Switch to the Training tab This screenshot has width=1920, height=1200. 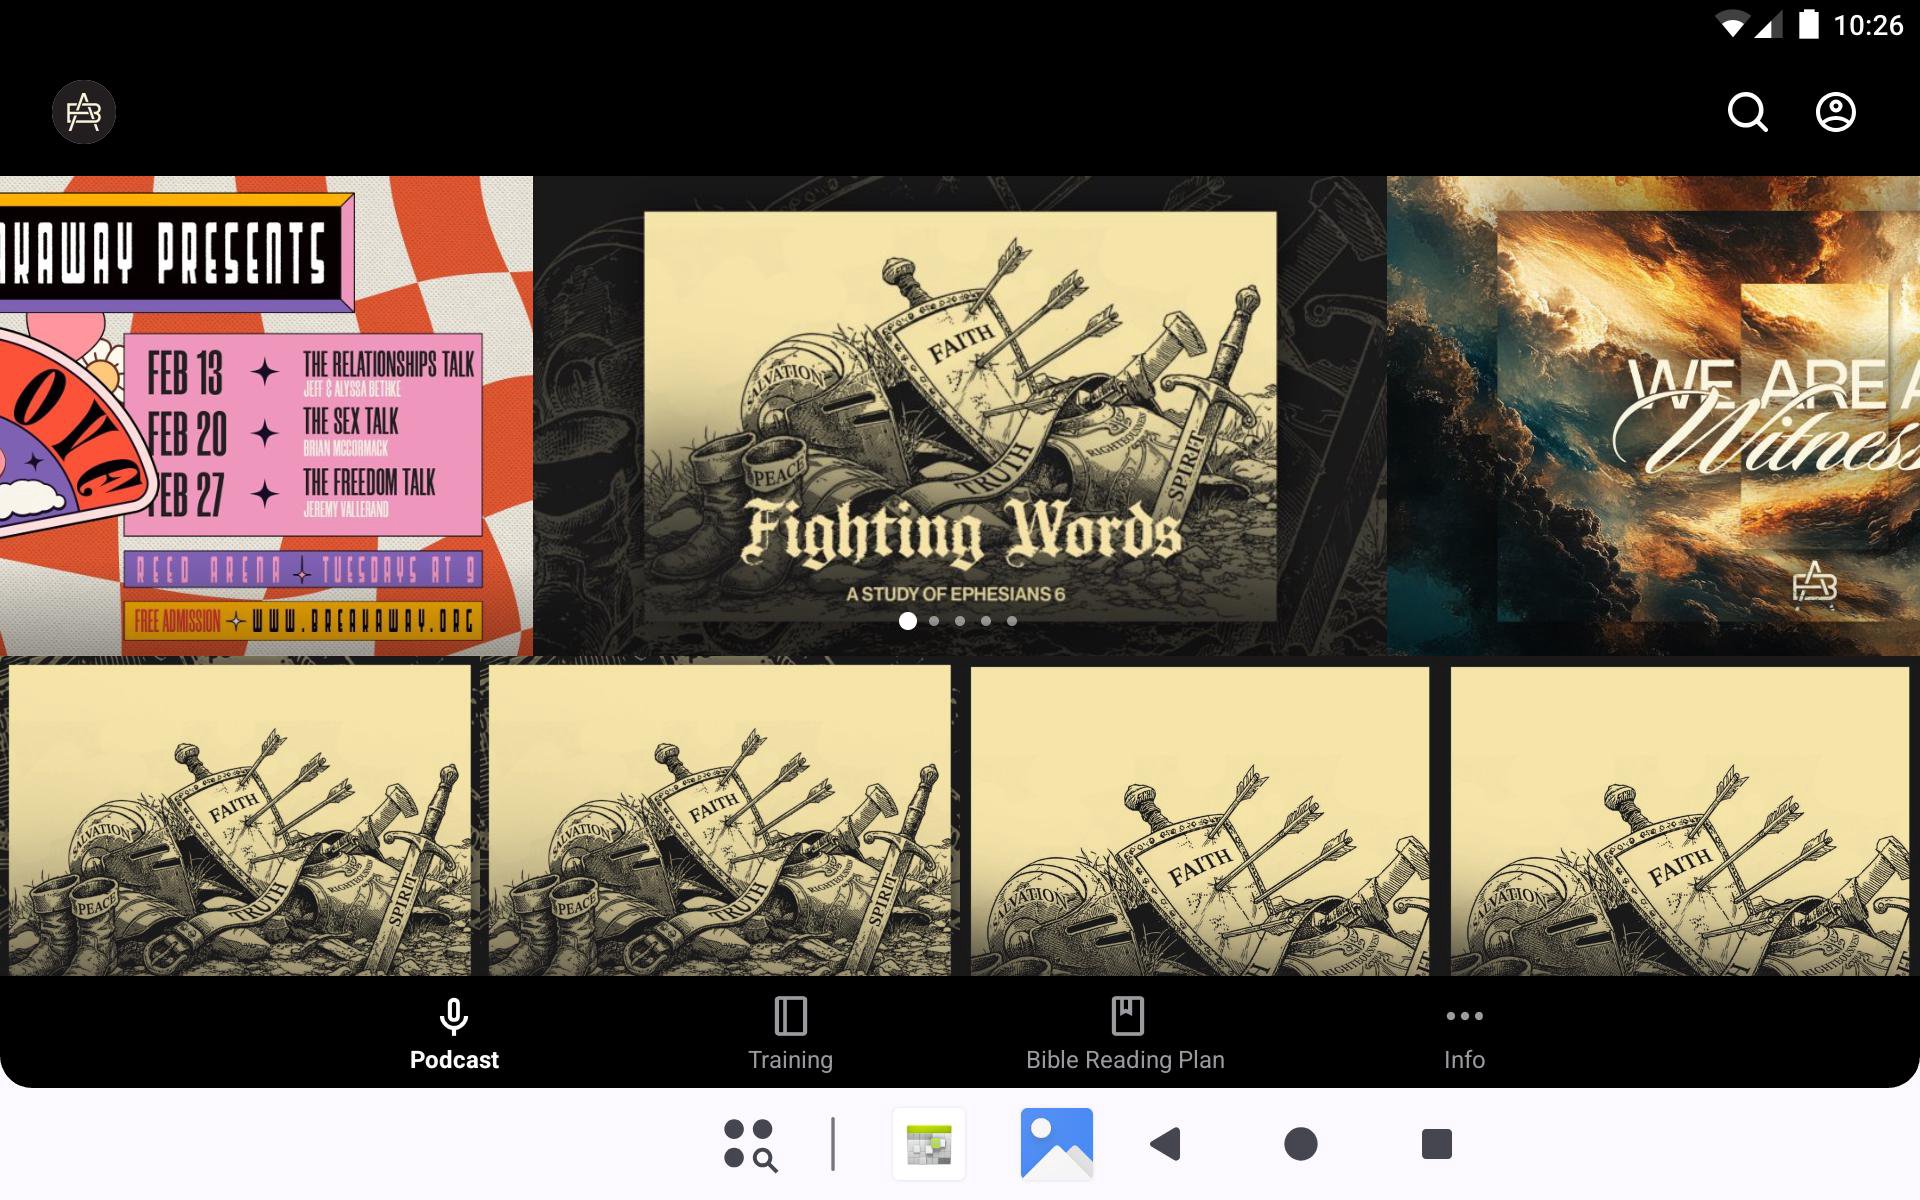(790, 1033)
